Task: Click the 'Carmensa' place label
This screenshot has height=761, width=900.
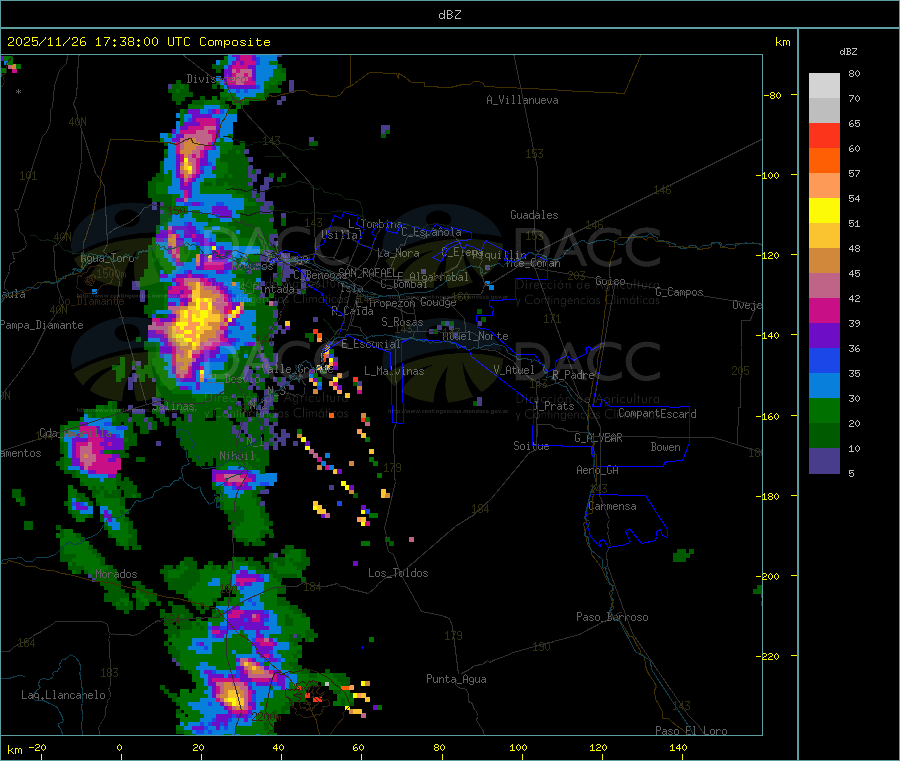Action: (x=612, y=506)
